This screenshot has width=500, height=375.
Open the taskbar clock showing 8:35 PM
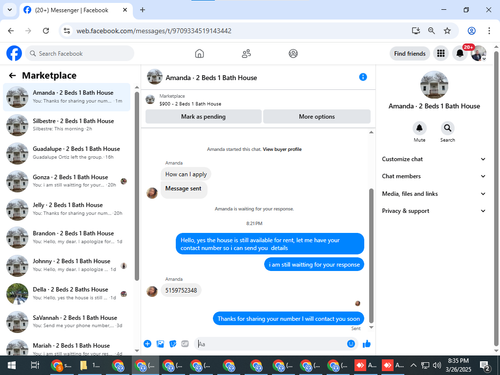(x=458, y=365)
